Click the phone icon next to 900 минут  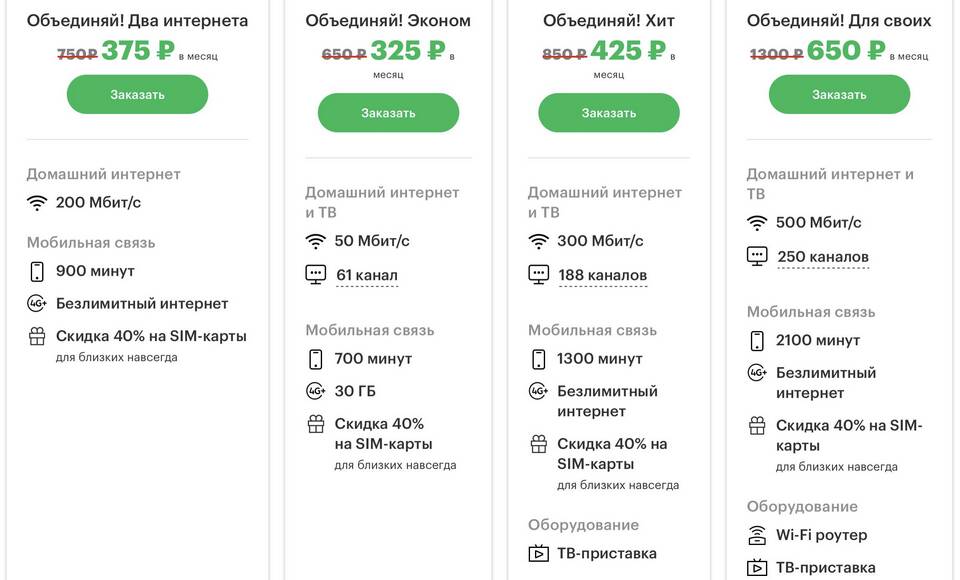tap(37, 271)
